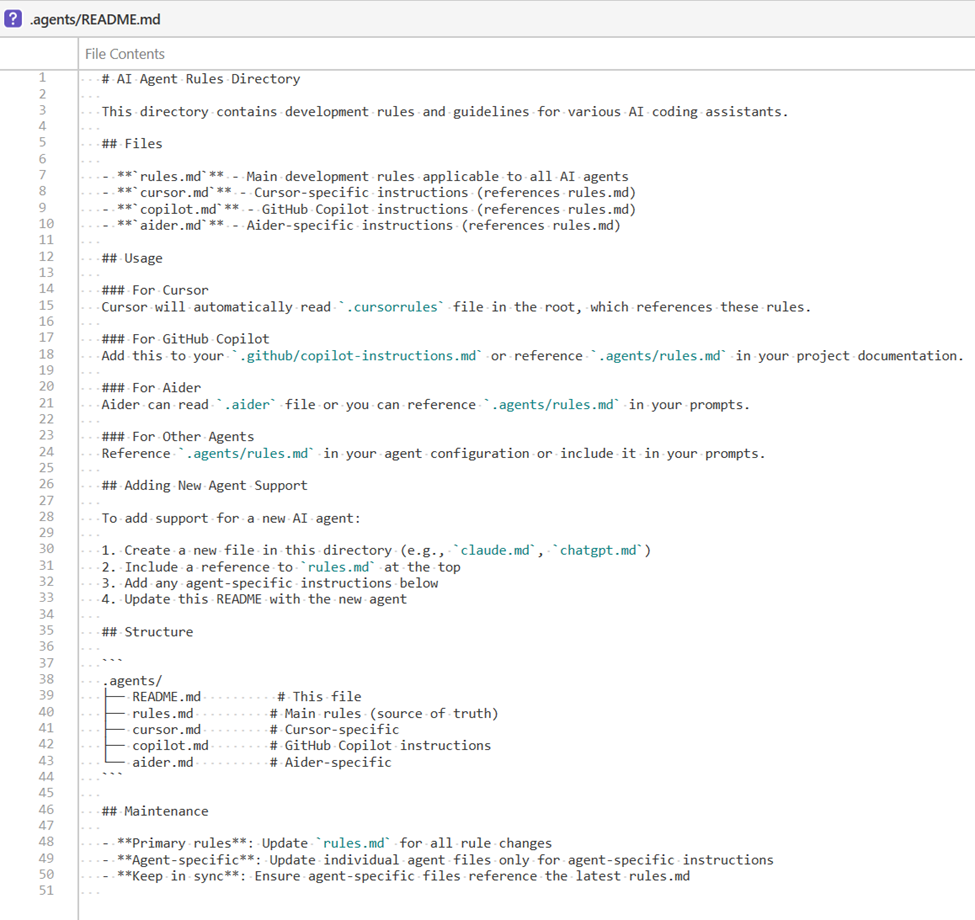Viewport: 975px width, 920px height.
Task: Click line number 28 in the gutter
Action: pos(45,518)
